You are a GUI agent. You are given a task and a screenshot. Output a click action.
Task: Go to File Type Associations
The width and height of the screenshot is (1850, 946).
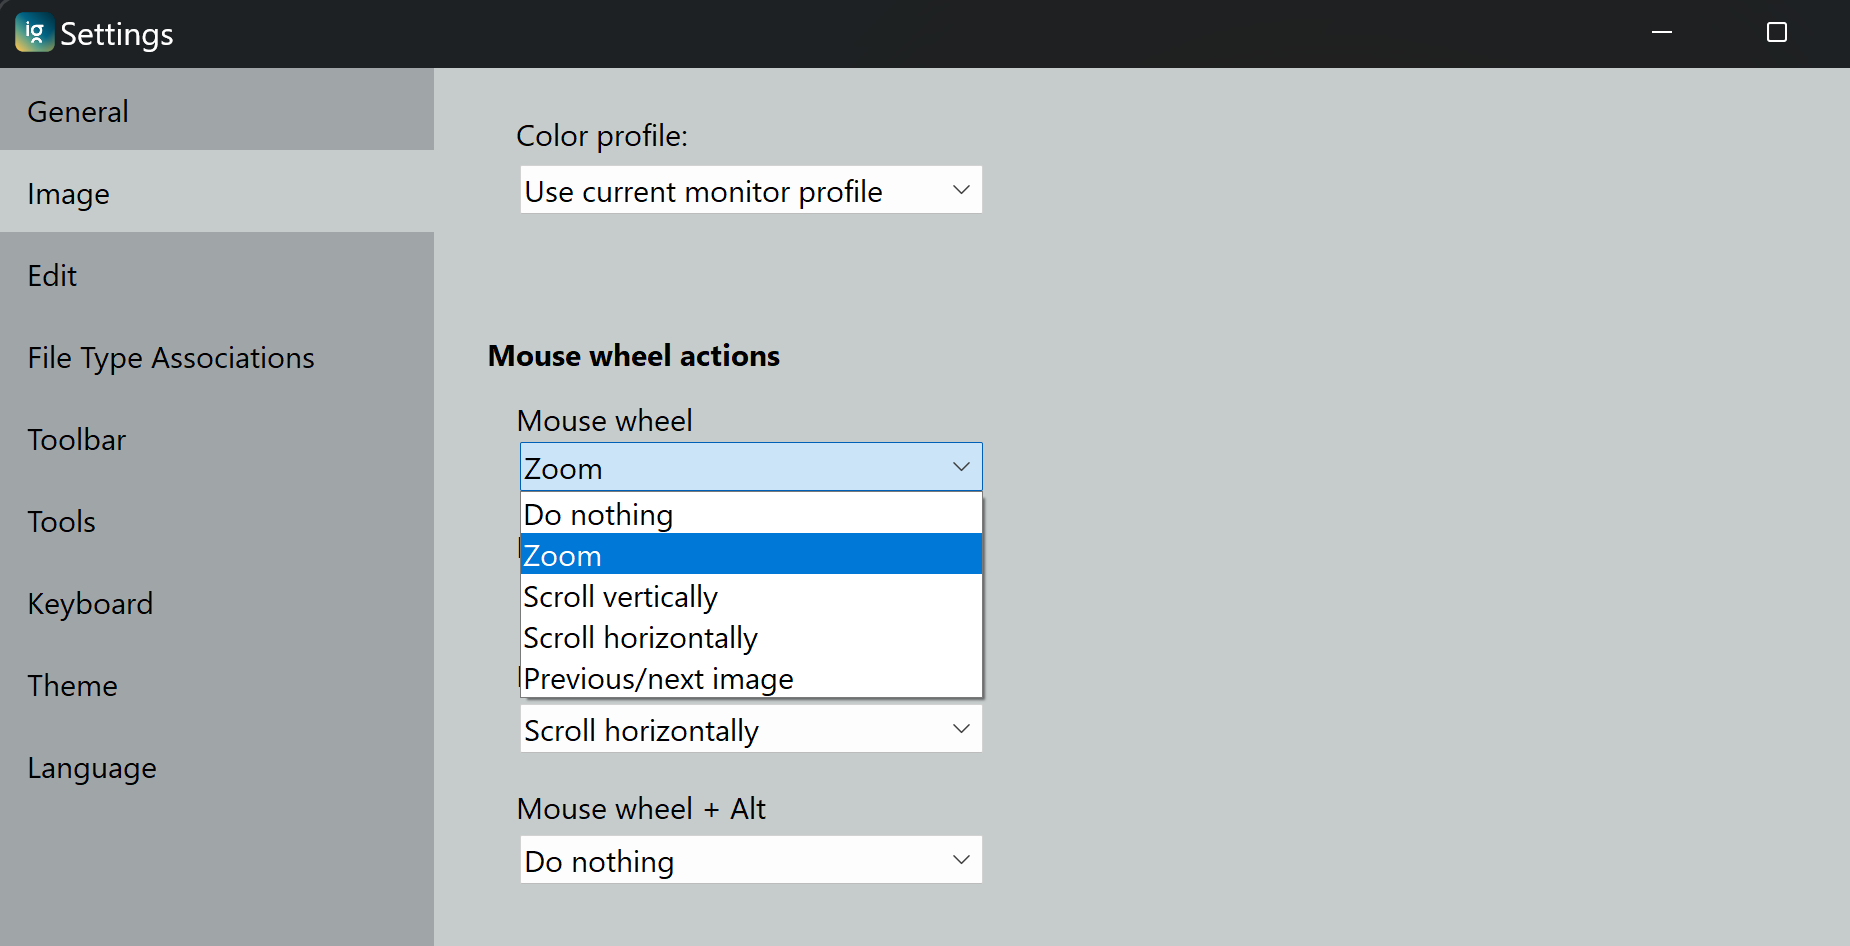(x=171, y=357)
